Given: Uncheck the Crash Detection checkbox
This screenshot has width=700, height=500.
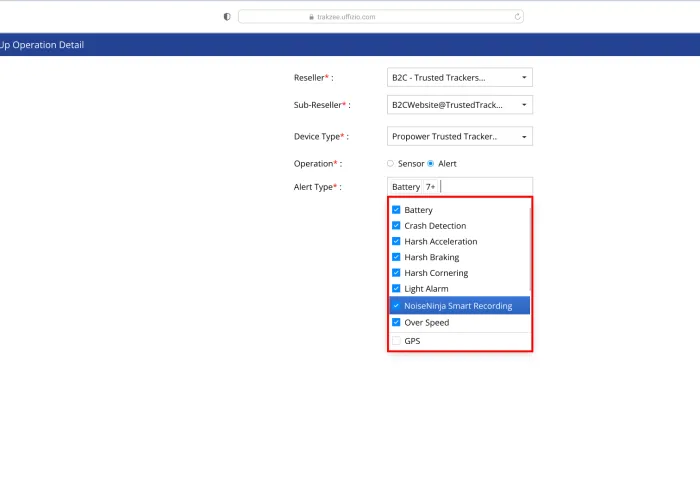Looking at the screenshot, I should pyautogui.click(x=396, y=226).
